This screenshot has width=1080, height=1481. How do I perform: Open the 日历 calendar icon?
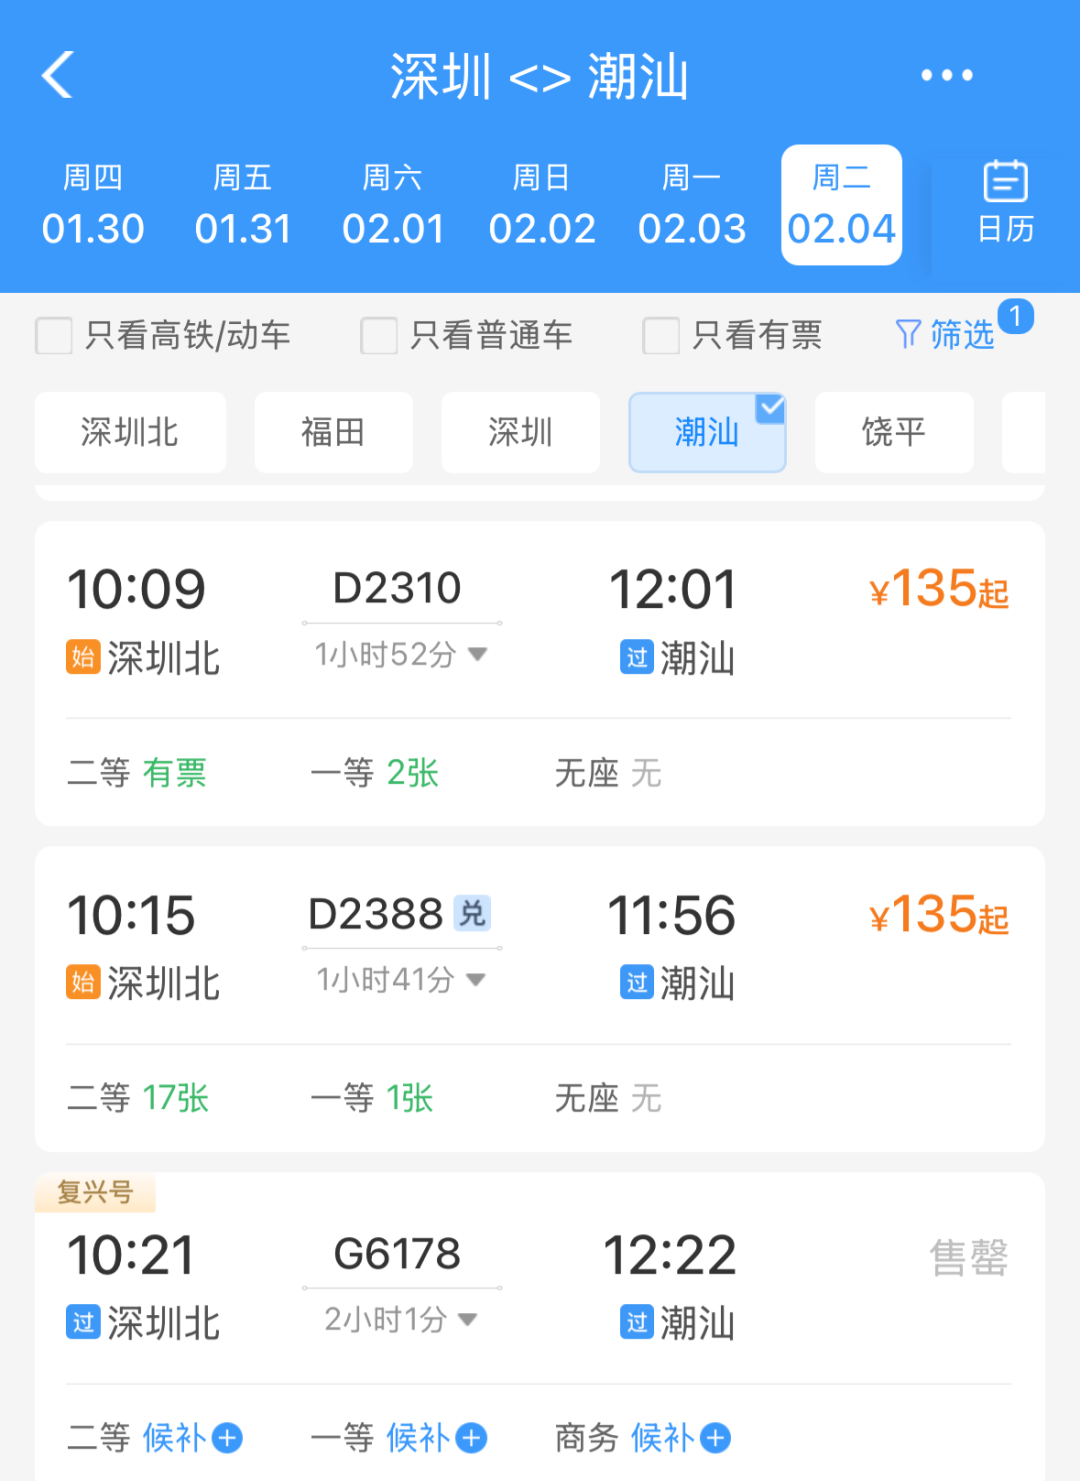[x=1005, y=203]
